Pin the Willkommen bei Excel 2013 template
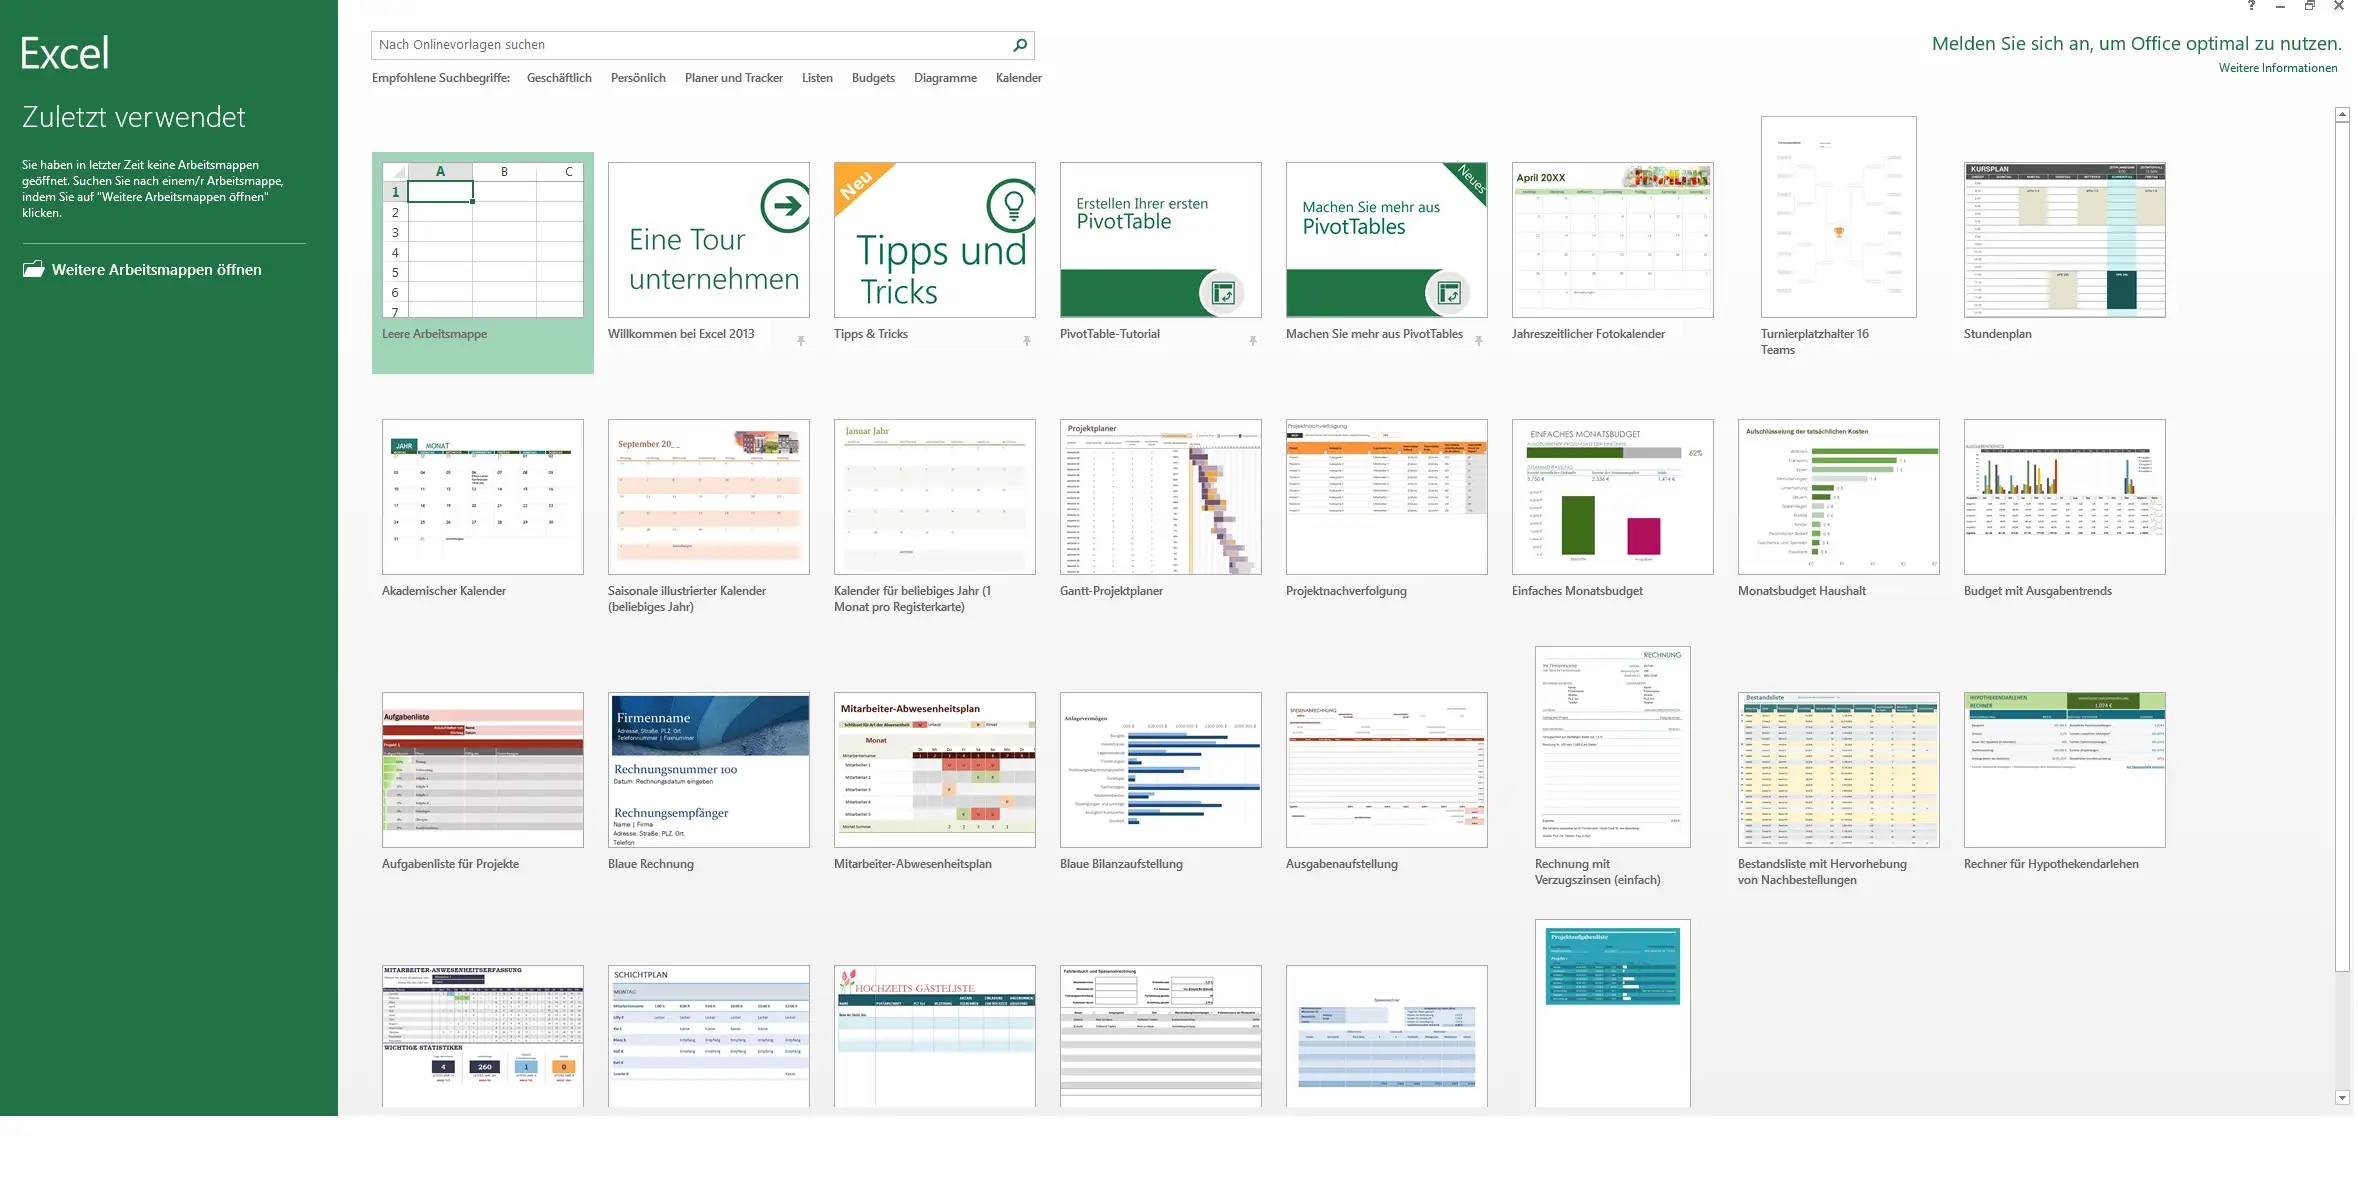The height and width of the screenshot is (1195, 2358). click(x=801, y=341)
